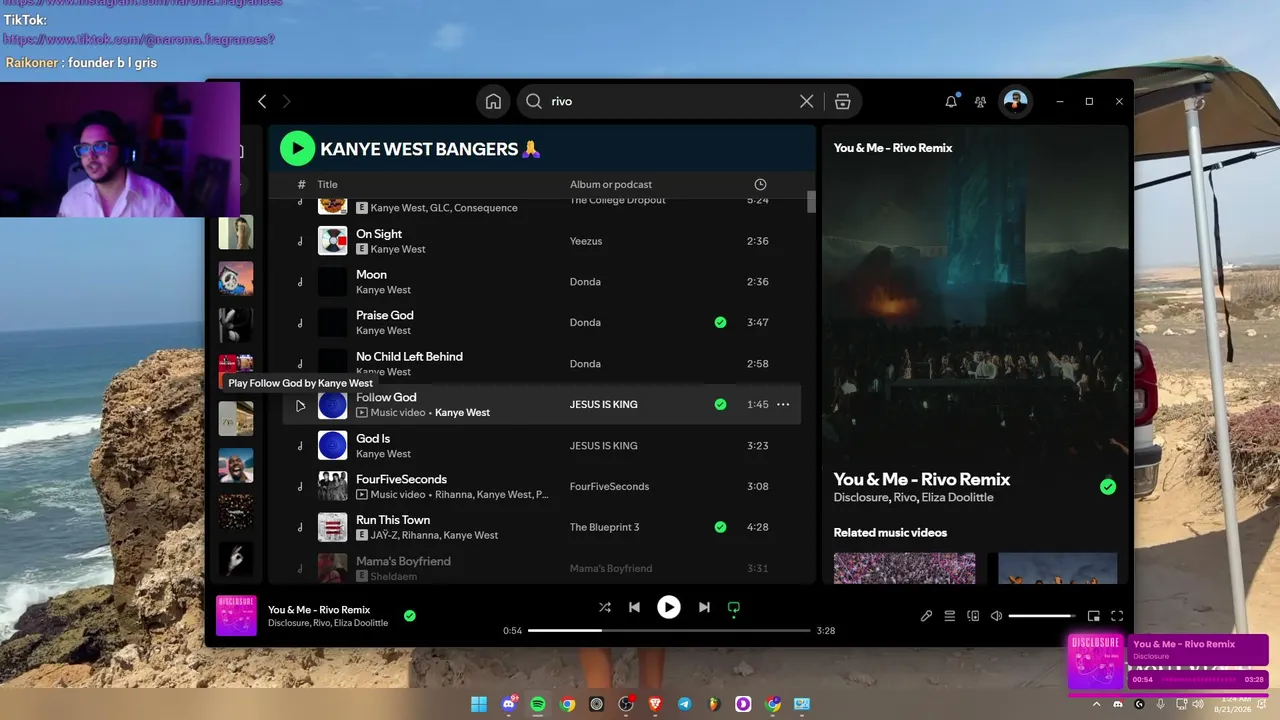The image size is (1280, 720).
Task: Open 'The Blueprint 3' album link
Action: (x=604, y=527)
